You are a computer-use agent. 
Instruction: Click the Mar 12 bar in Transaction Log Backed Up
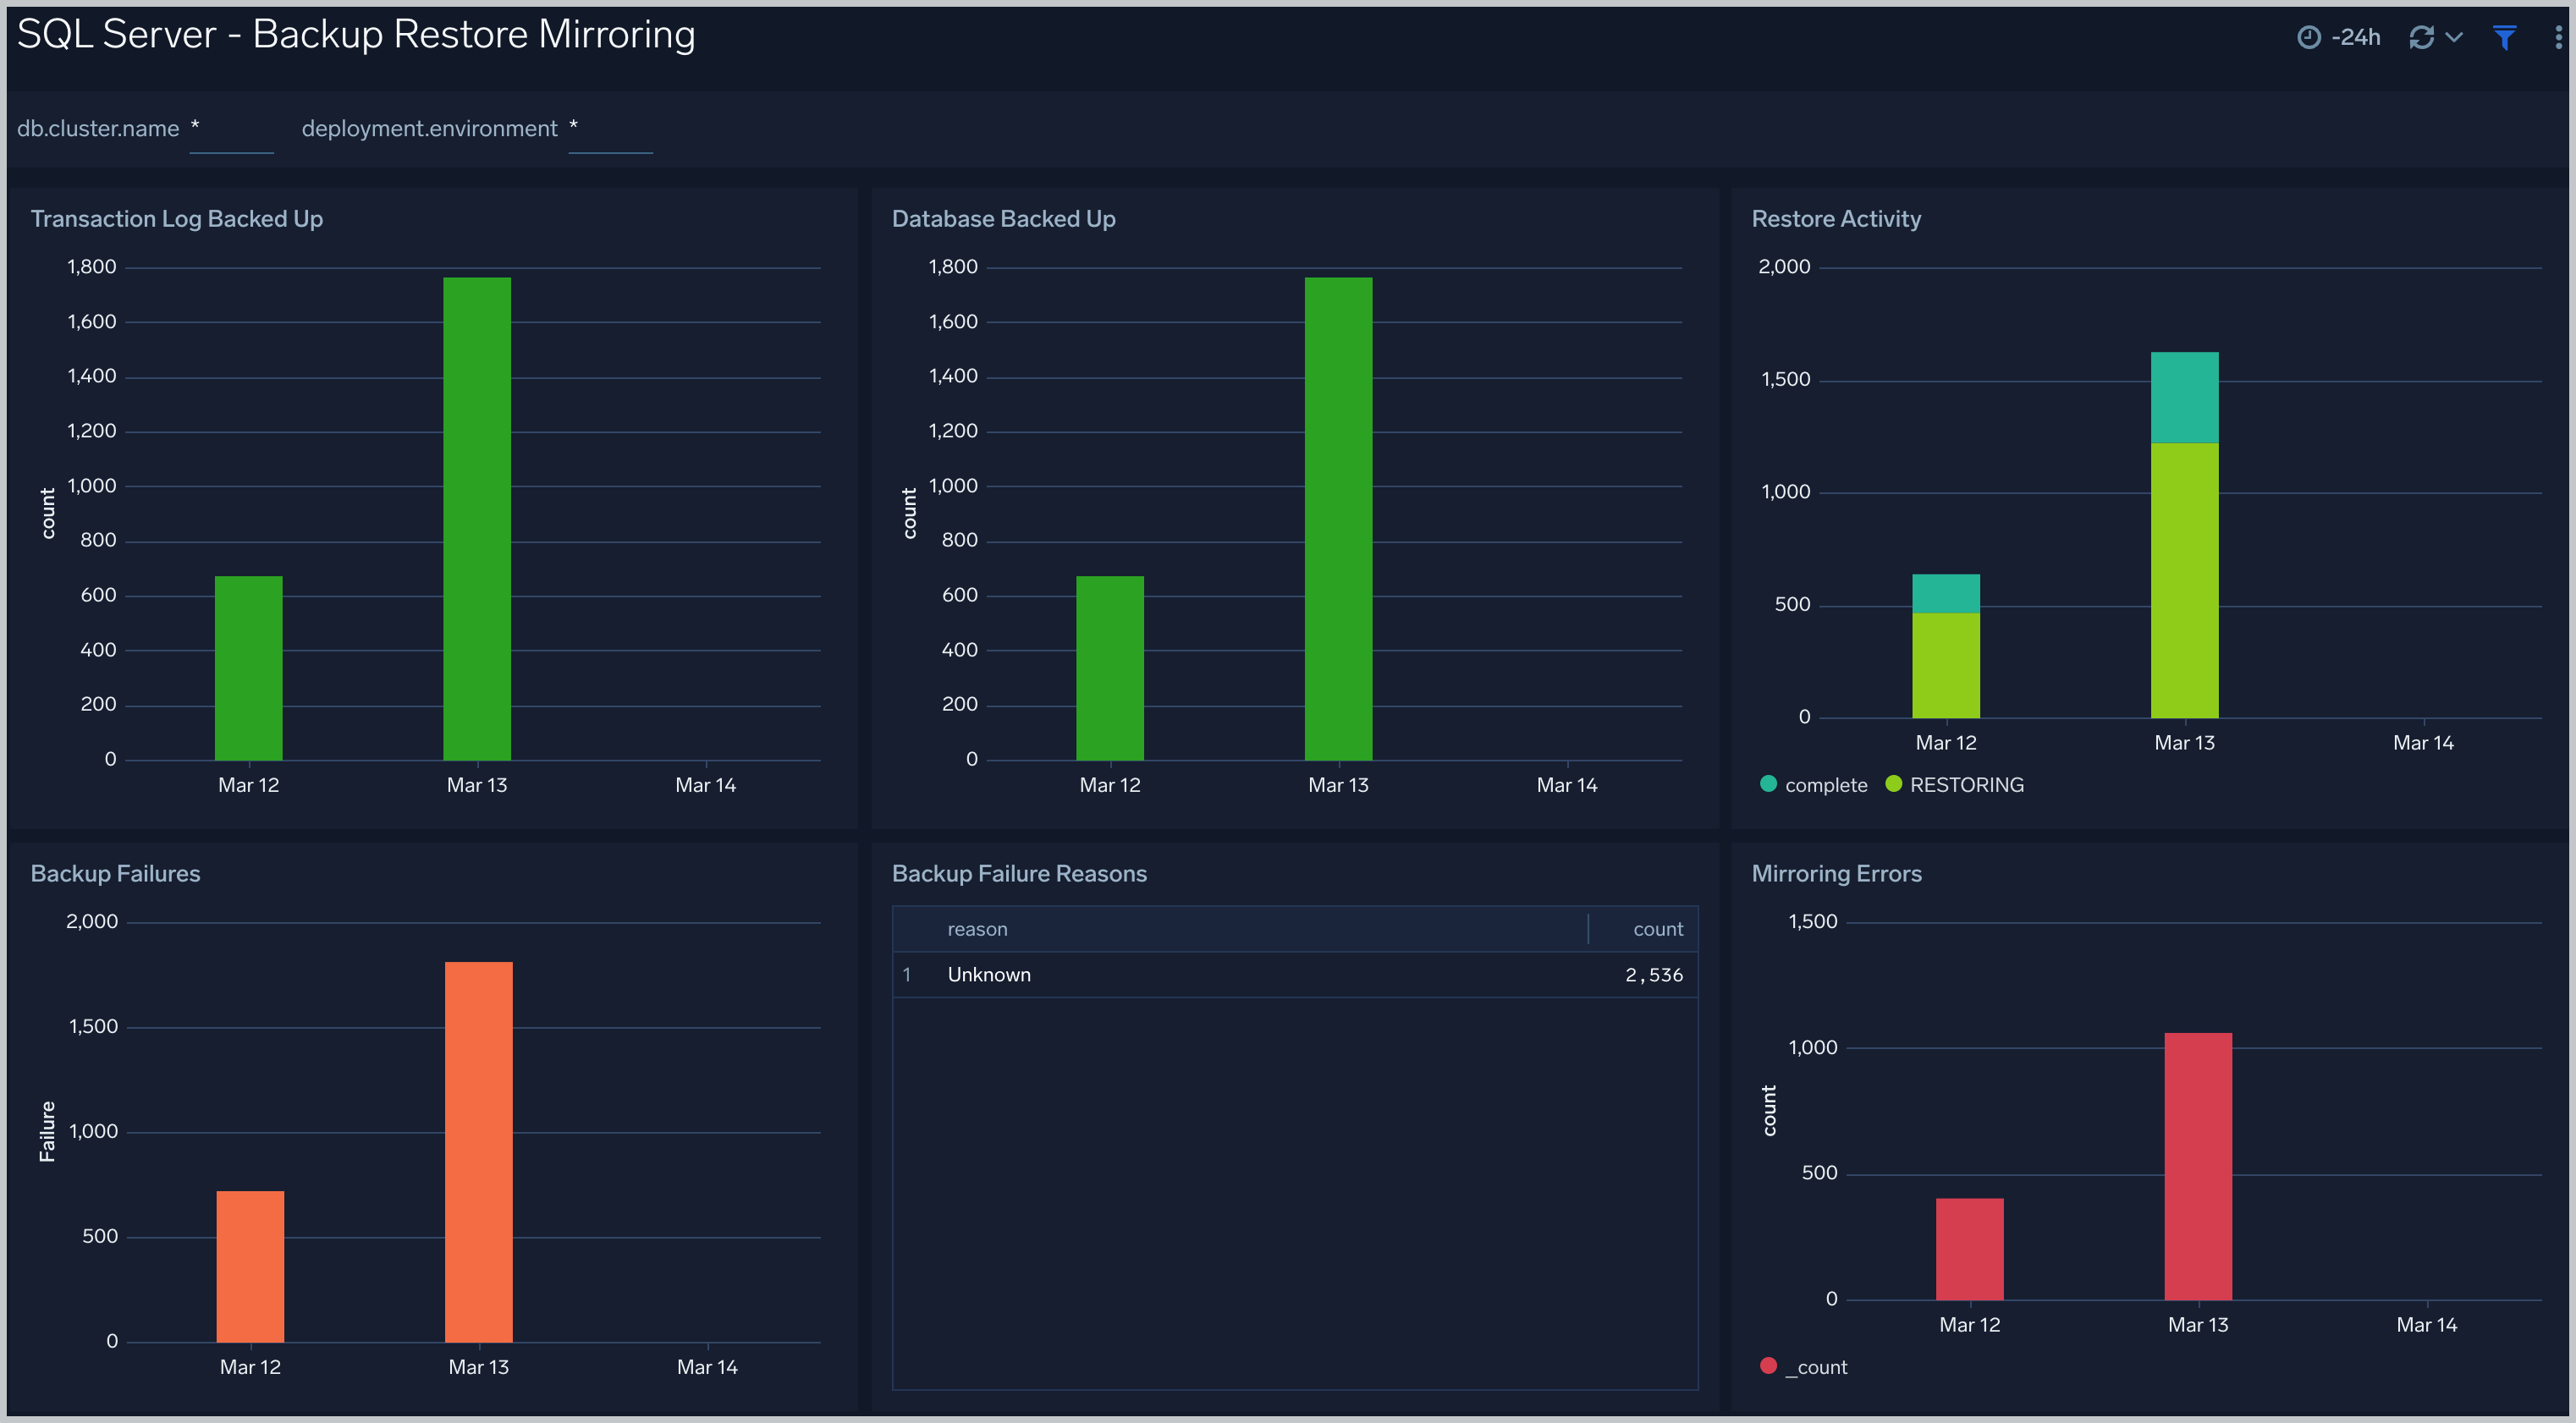point(249,668)
